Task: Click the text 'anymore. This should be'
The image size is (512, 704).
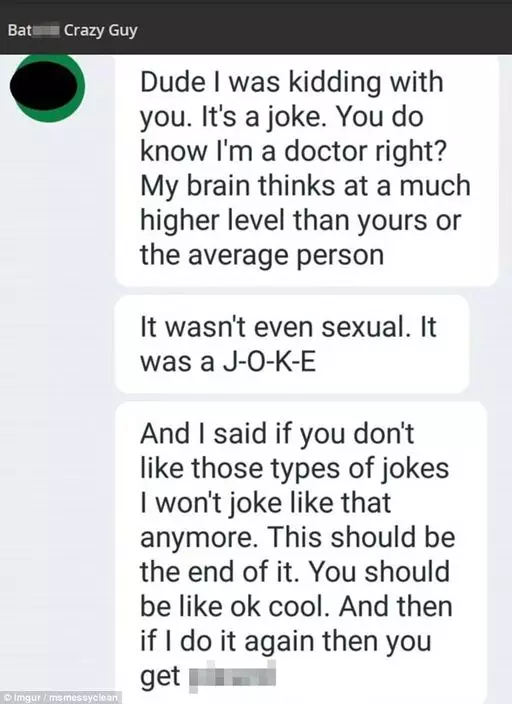Action: click(x=298, y=537)
